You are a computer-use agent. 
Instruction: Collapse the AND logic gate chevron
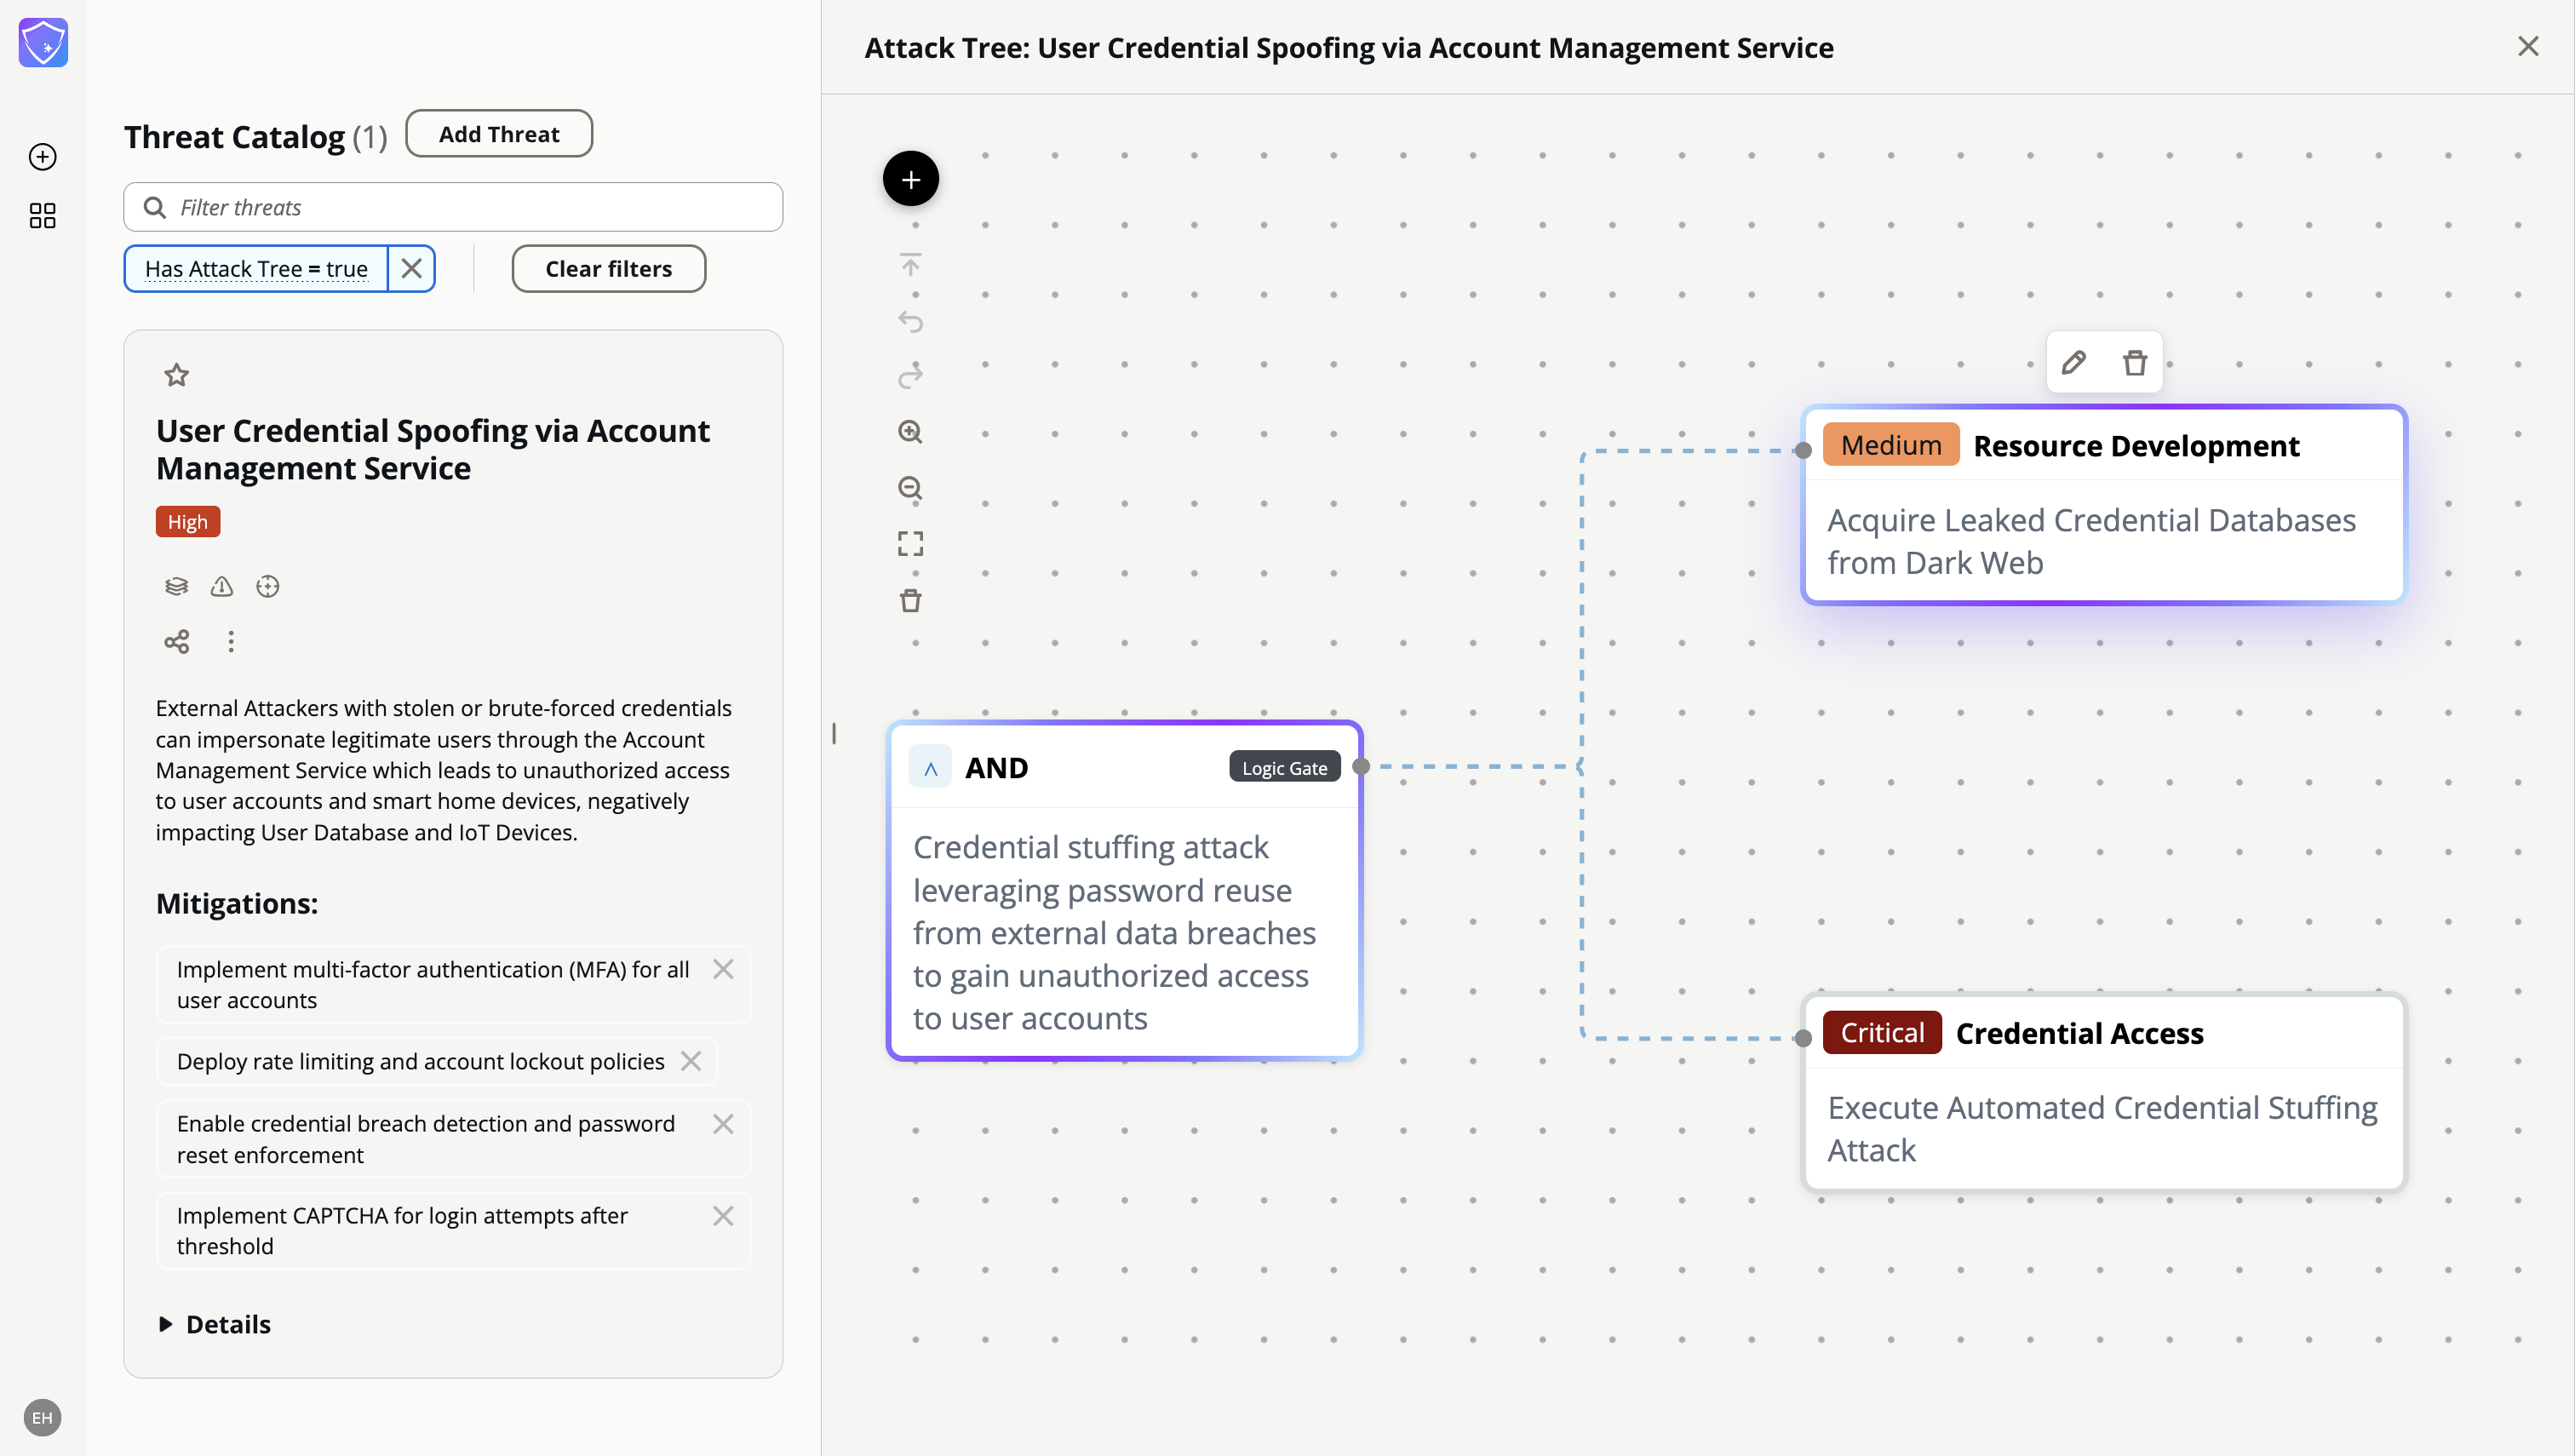(x=930, y=768)
